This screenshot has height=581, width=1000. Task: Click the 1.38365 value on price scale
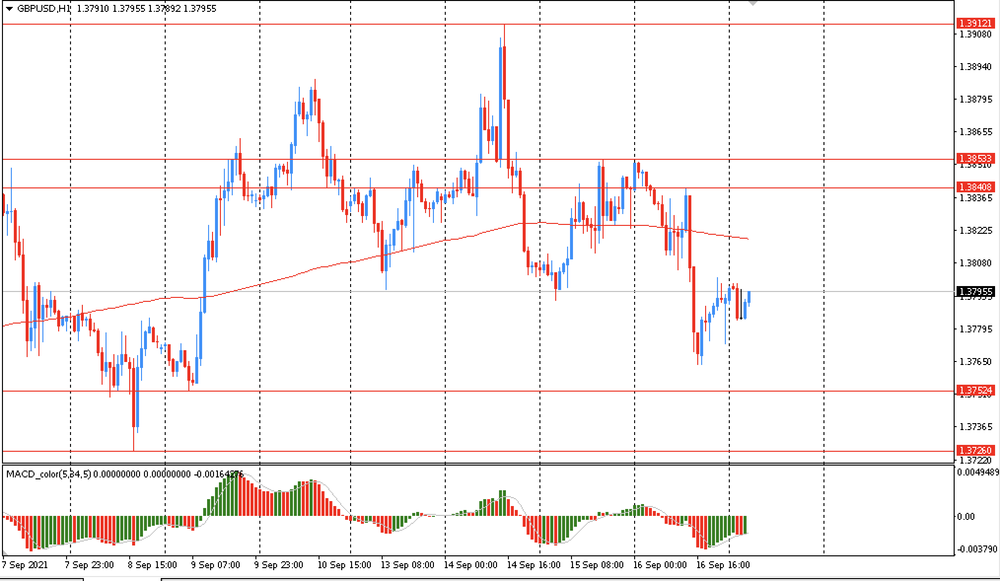coord(976,198)
